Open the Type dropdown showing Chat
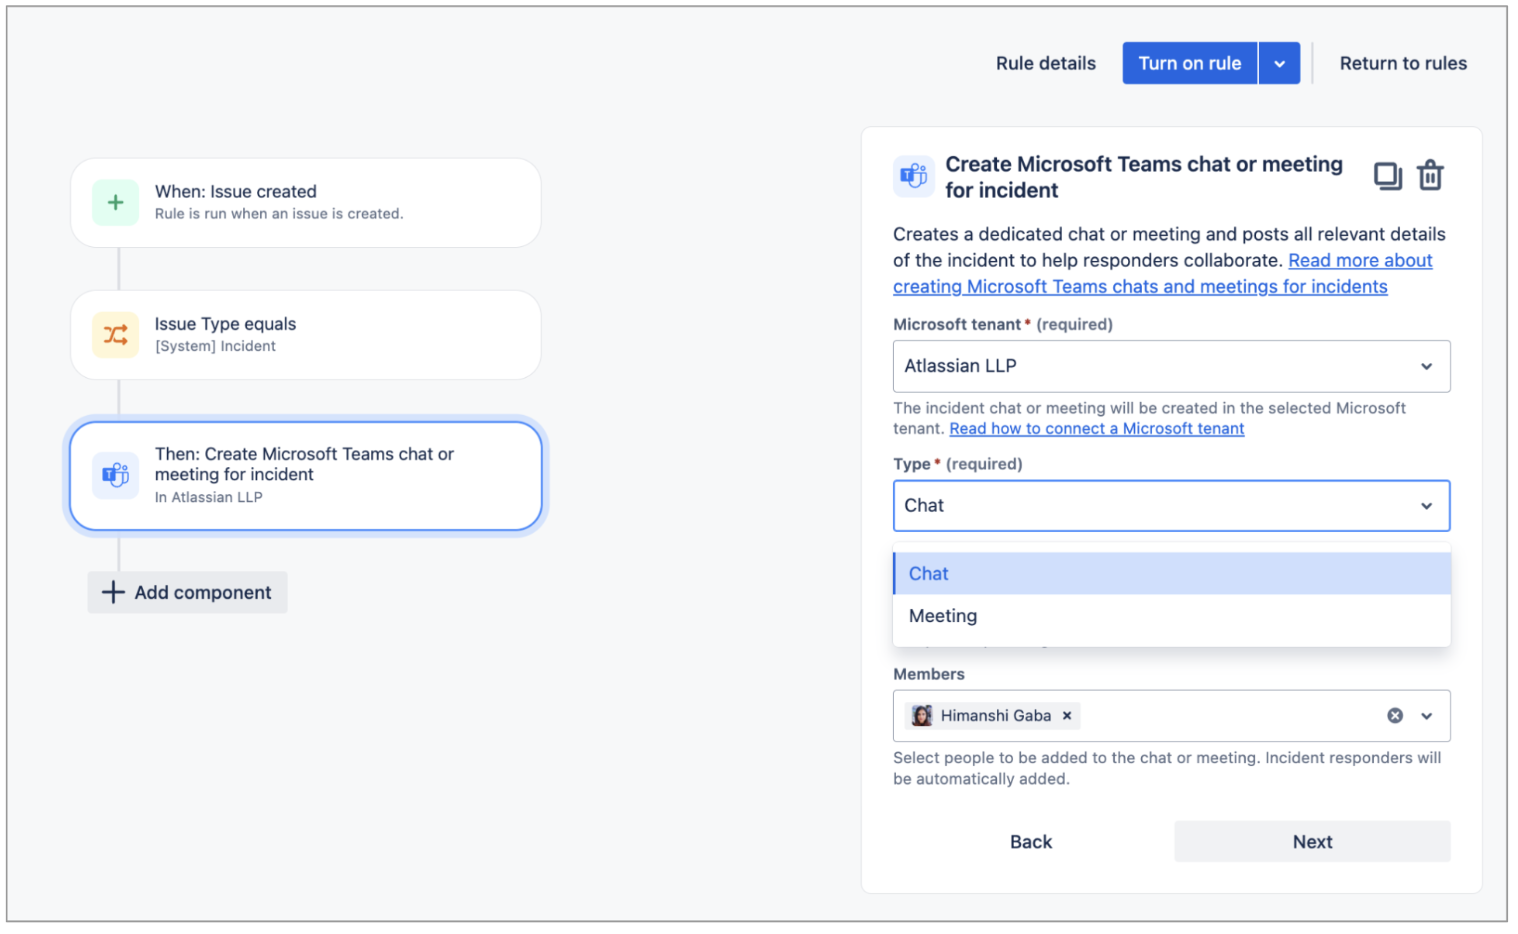 point(1171,506)
